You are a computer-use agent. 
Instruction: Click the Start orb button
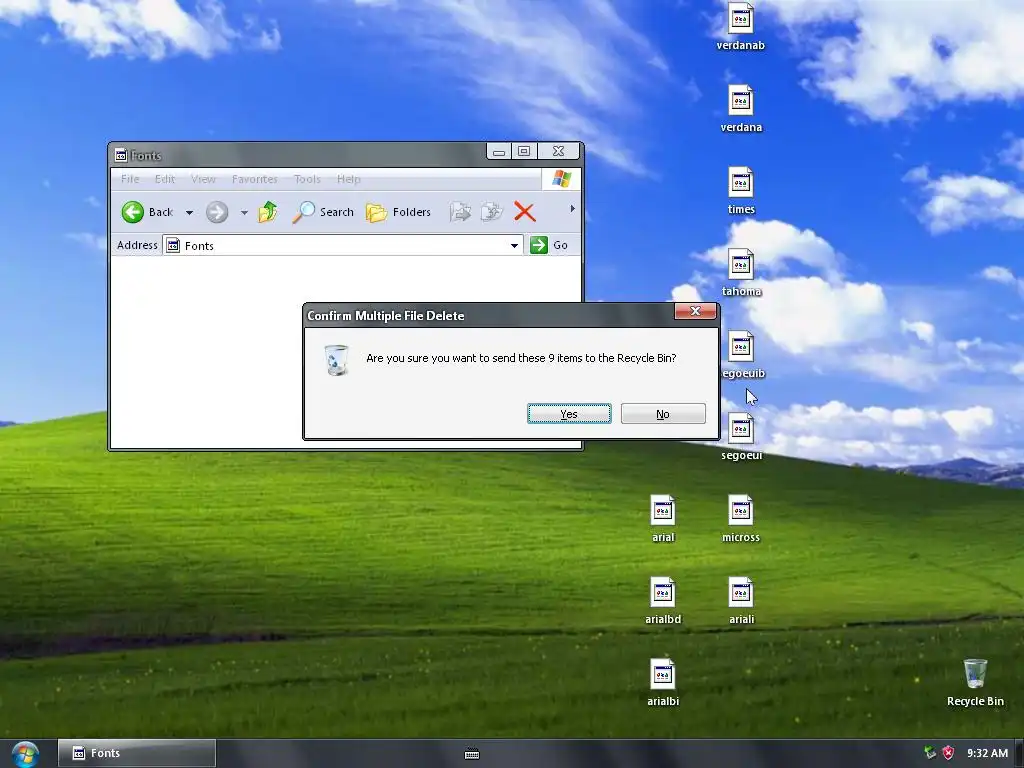(25, 754)
